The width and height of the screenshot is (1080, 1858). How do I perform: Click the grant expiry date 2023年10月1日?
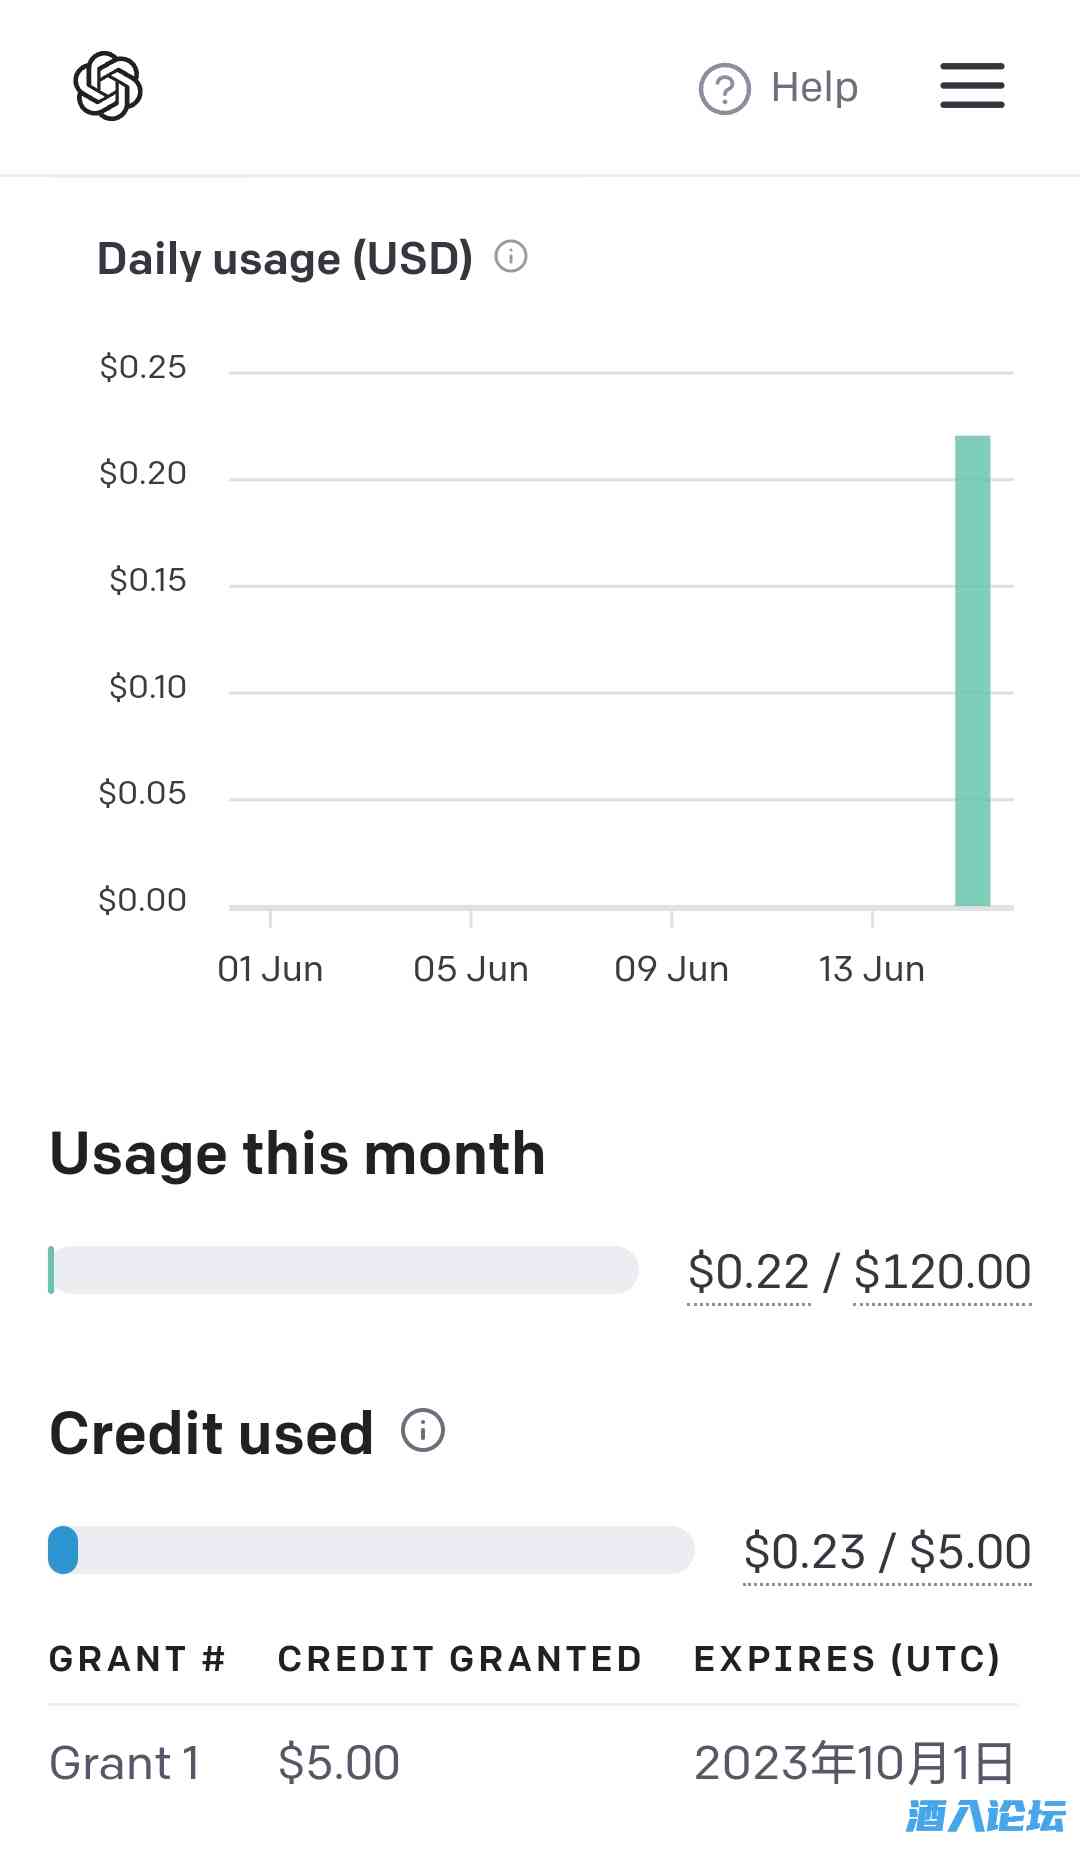click(x=854, y=1762)
